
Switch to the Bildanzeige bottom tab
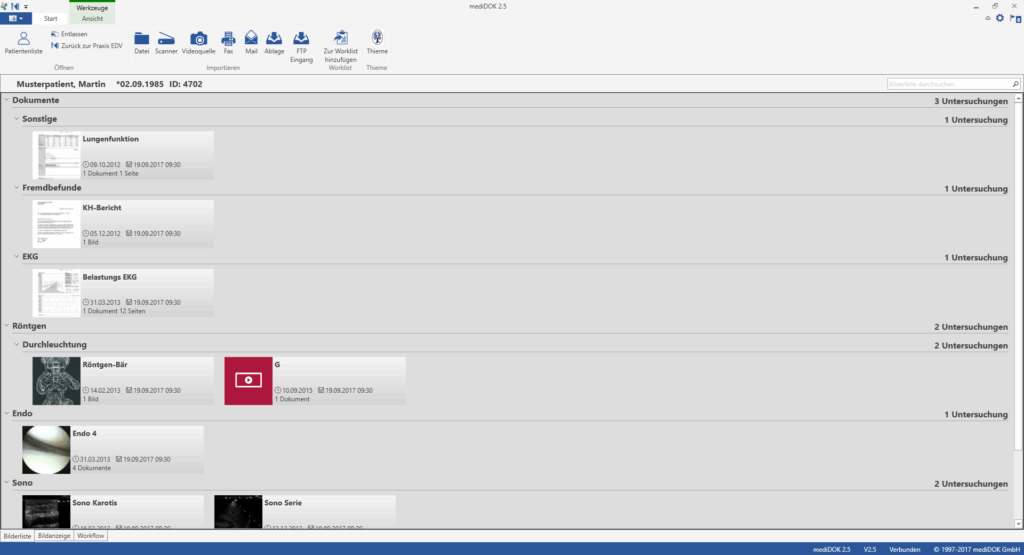54,536
